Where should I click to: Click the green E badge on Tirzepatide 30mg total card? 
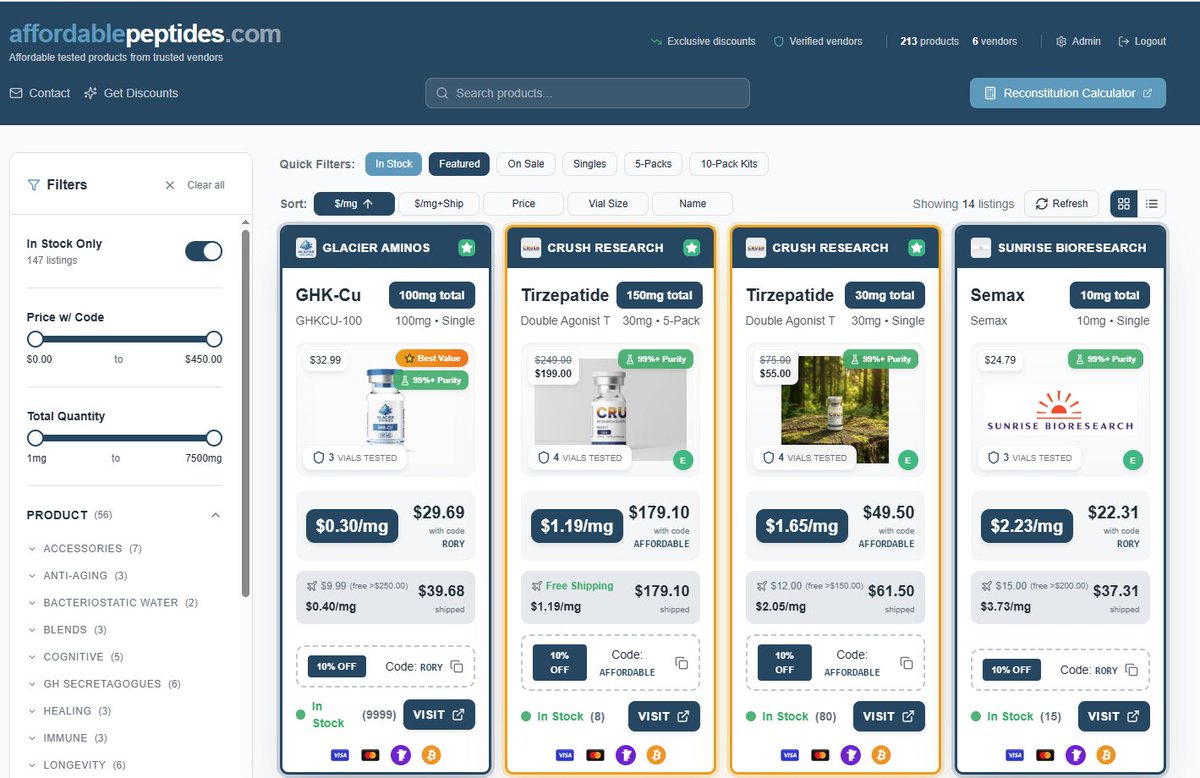[x=907, y=460]
